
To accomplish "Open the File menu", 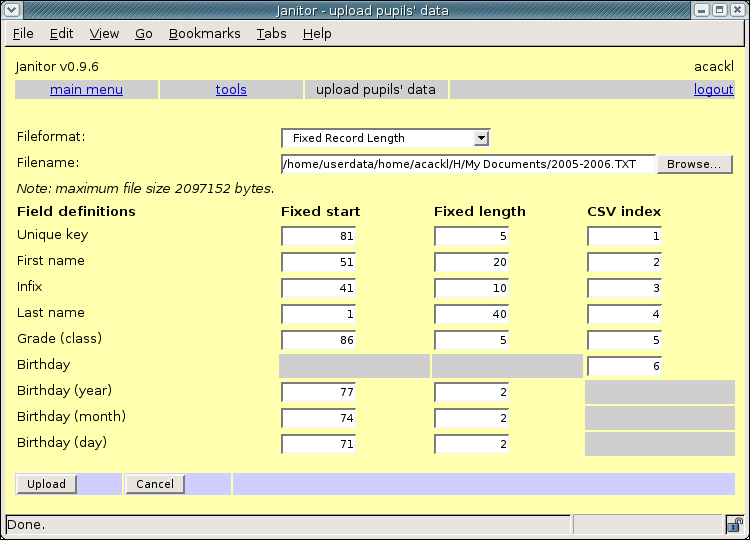I will (23, 33).
